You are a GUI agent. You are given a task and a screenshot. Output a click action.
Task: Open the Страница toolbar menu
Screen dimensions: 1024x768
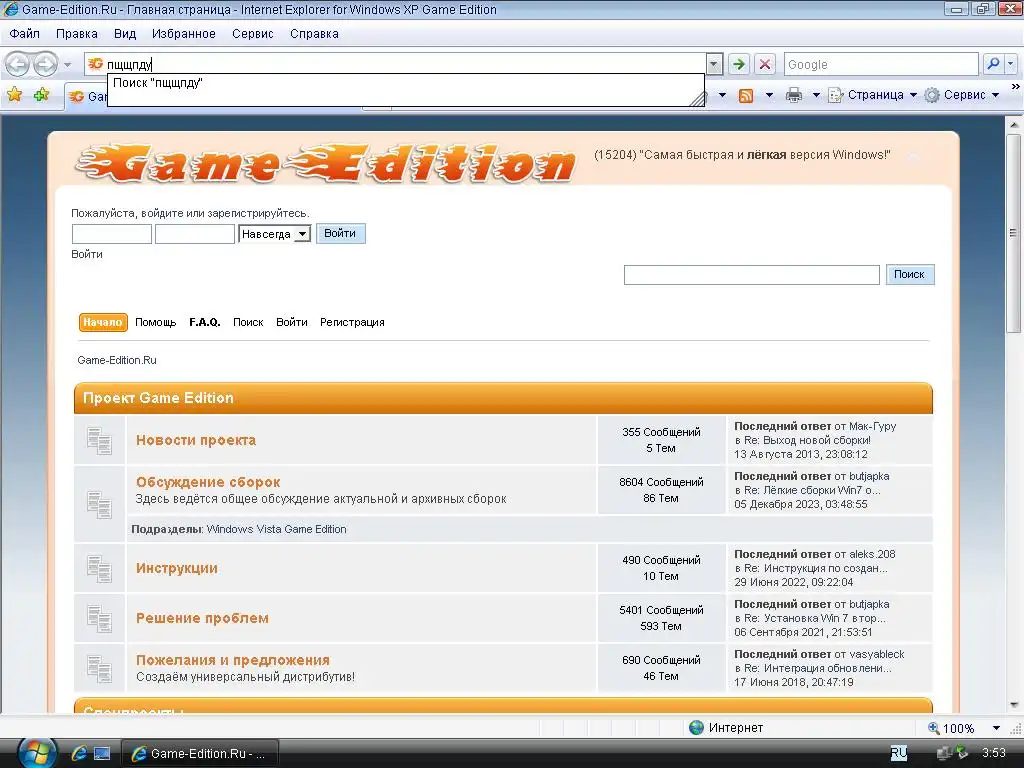[872, 95]
